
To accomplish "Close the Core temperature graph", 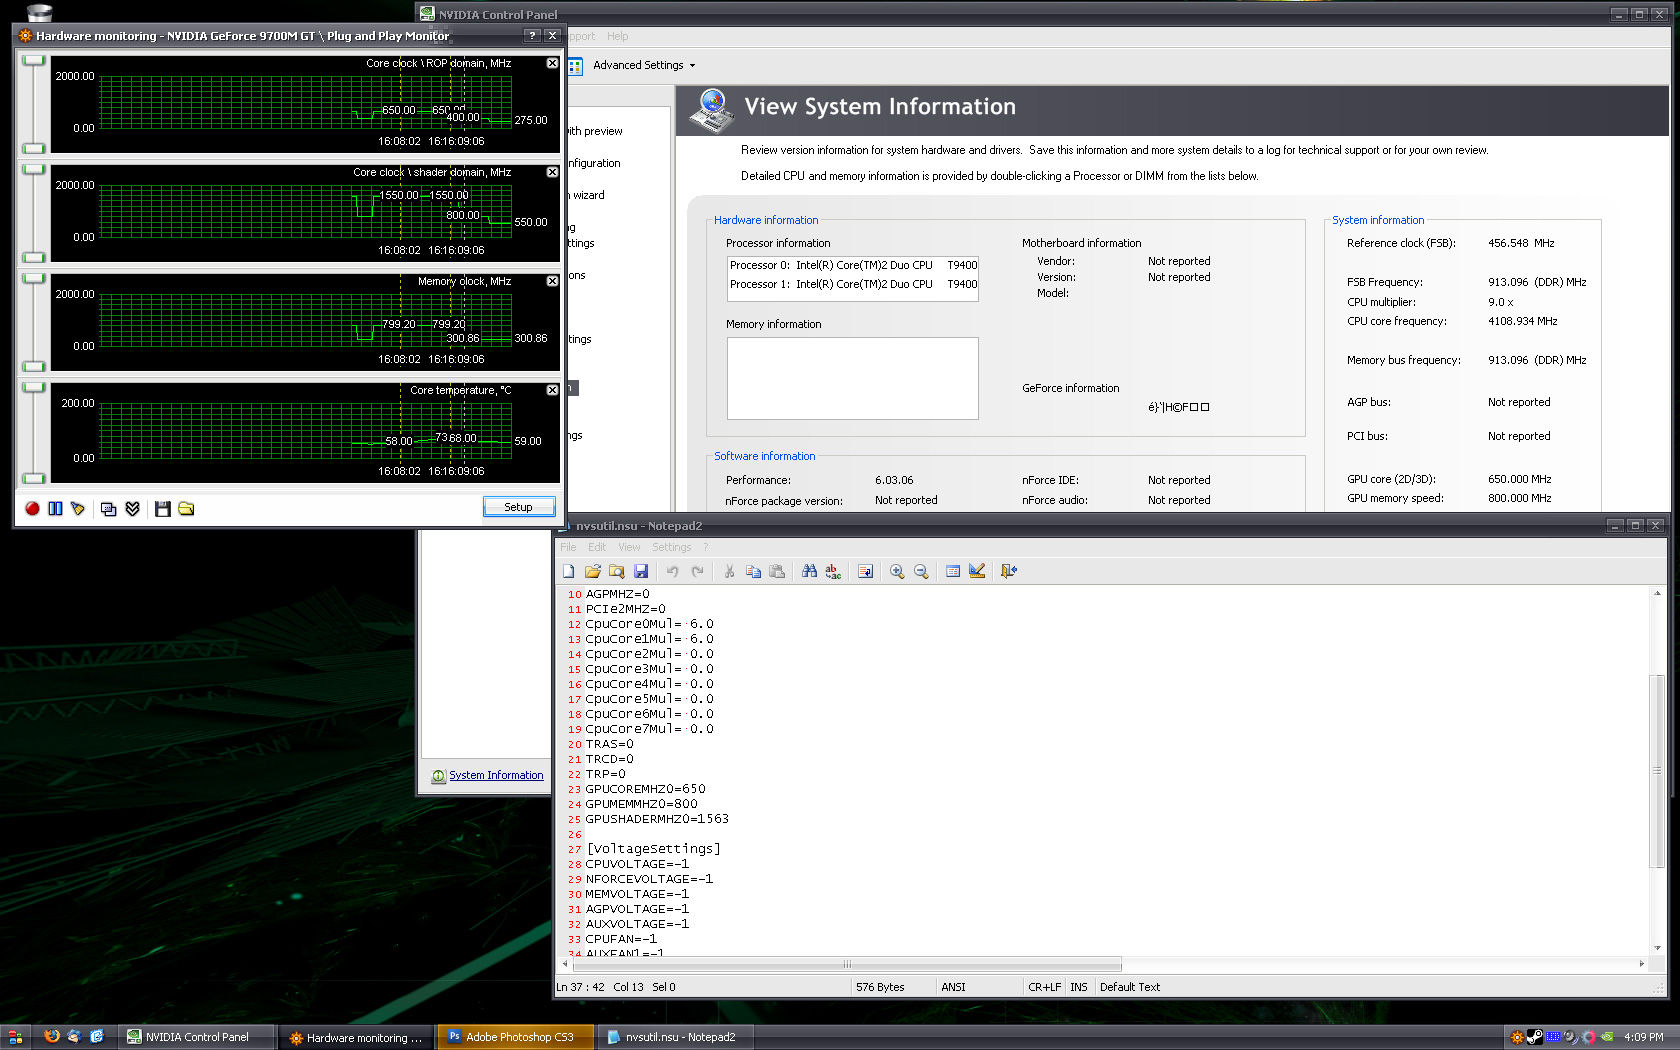I will [x=552, y=390].
